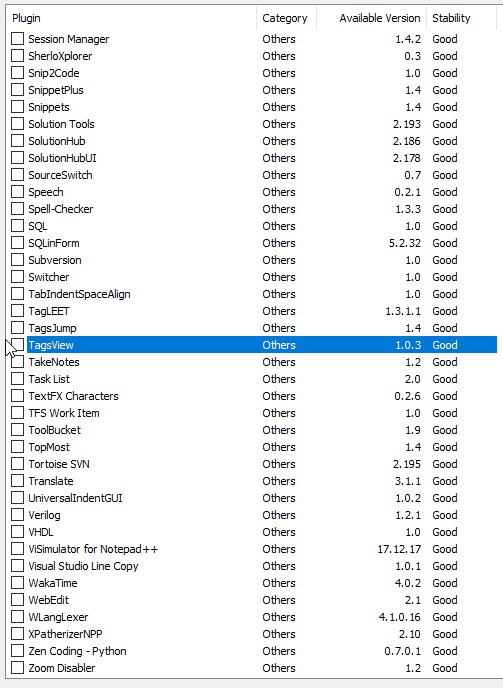Click version 5.2.32 of SQLinForm
The image size is (503, 688).
(x=405, y=243)
